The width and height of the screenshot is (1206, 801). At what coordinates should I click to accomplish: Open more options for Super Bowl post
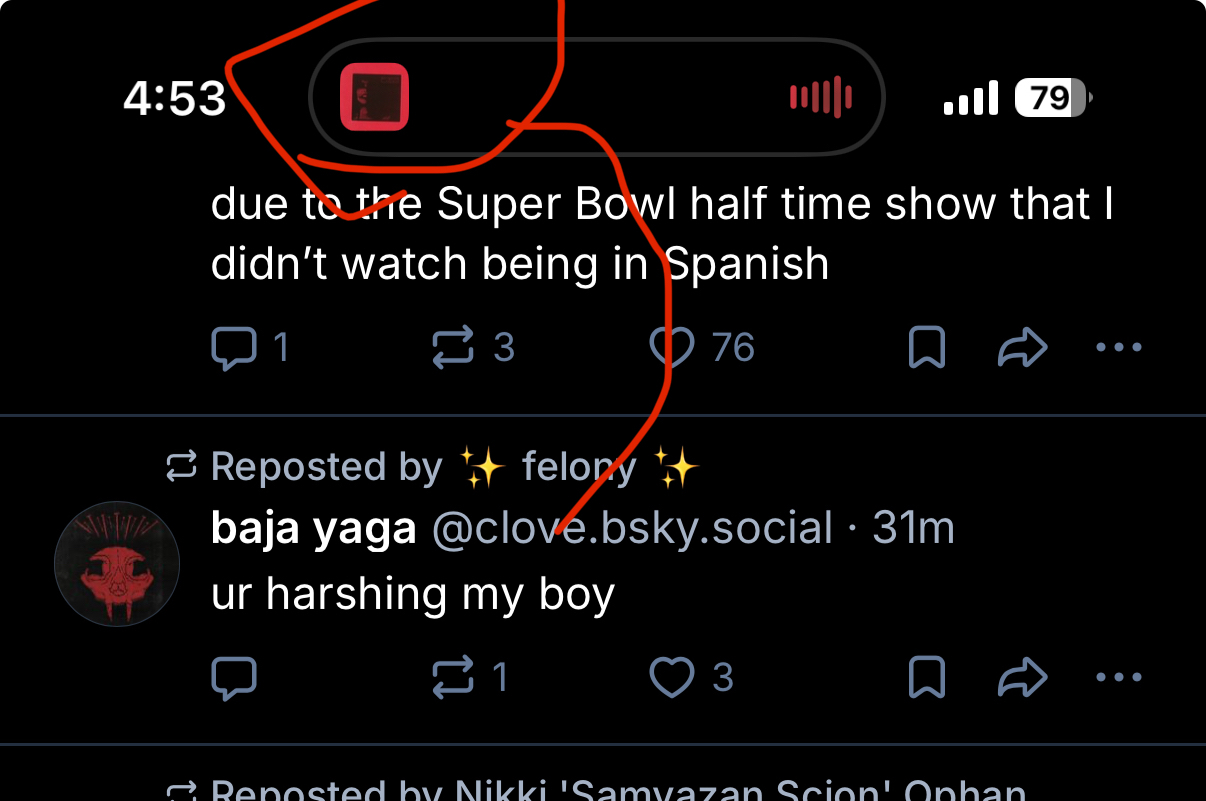[x=1118, y=348]
